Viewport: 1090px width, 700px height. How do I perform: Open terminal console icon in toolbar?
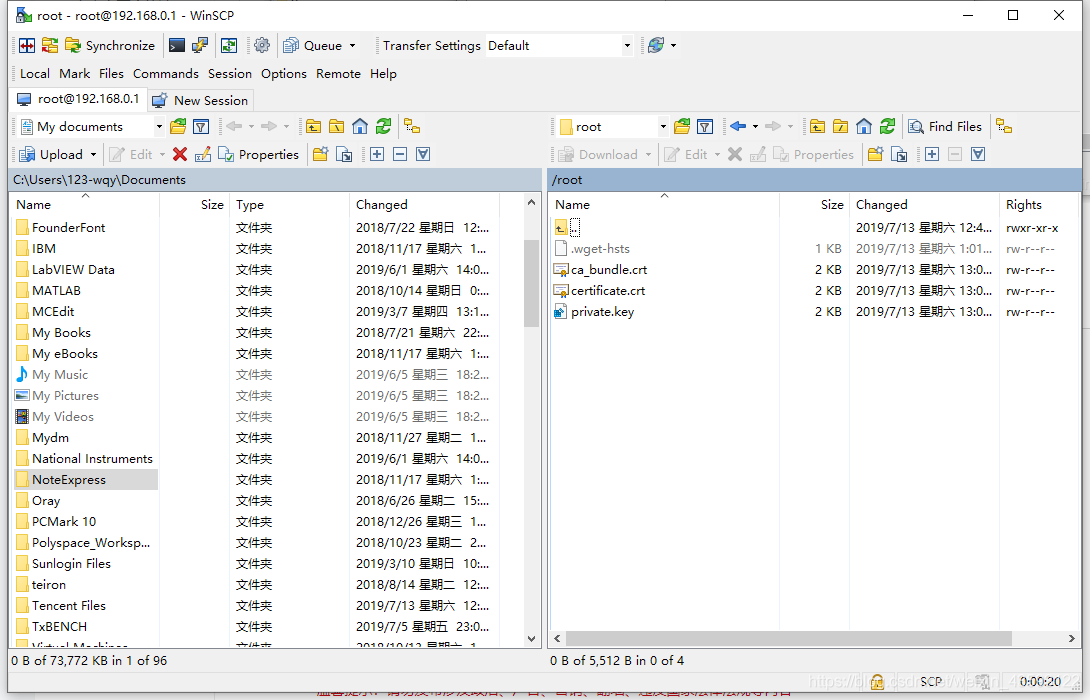tap(177, 46)
